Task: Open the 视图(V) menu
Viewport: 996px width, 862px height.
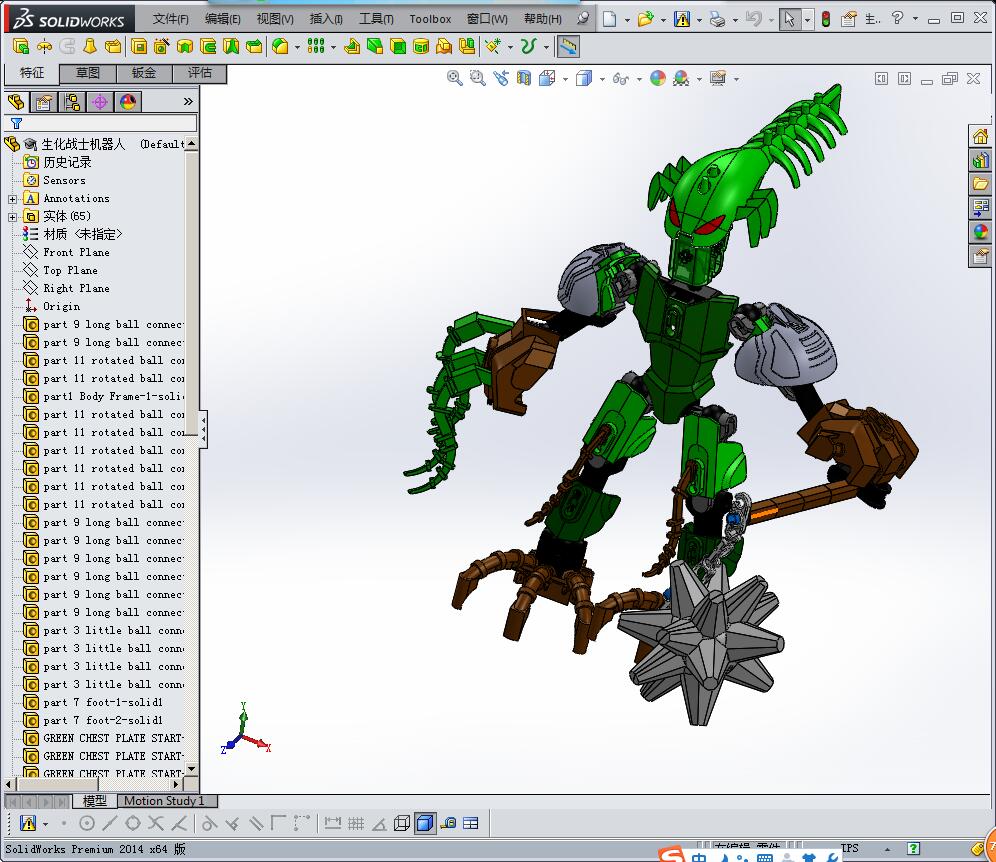Action: [275, 19]
